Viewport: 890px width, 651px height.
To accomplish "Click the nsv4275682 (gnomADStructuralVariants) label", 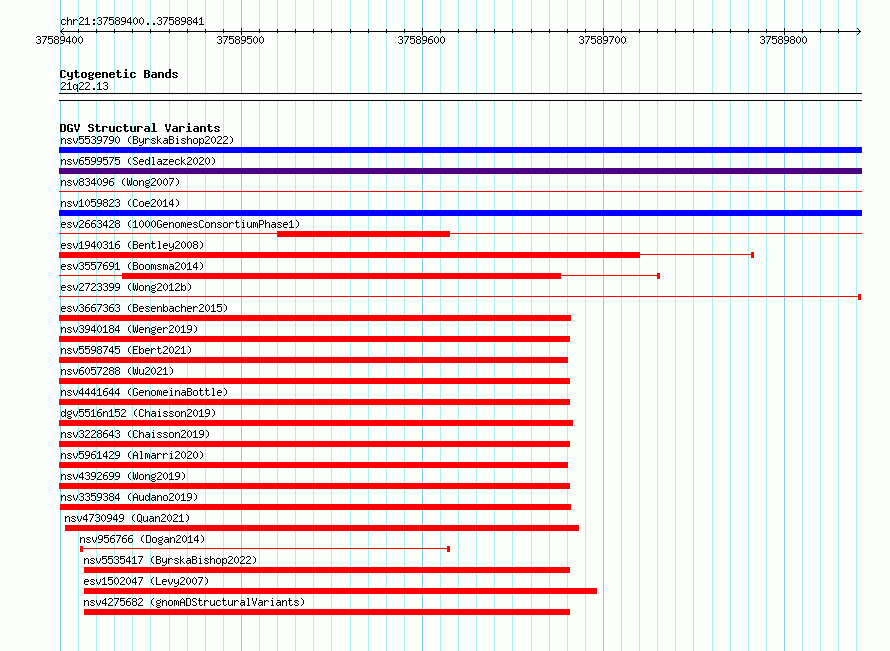I will (194, 602).
